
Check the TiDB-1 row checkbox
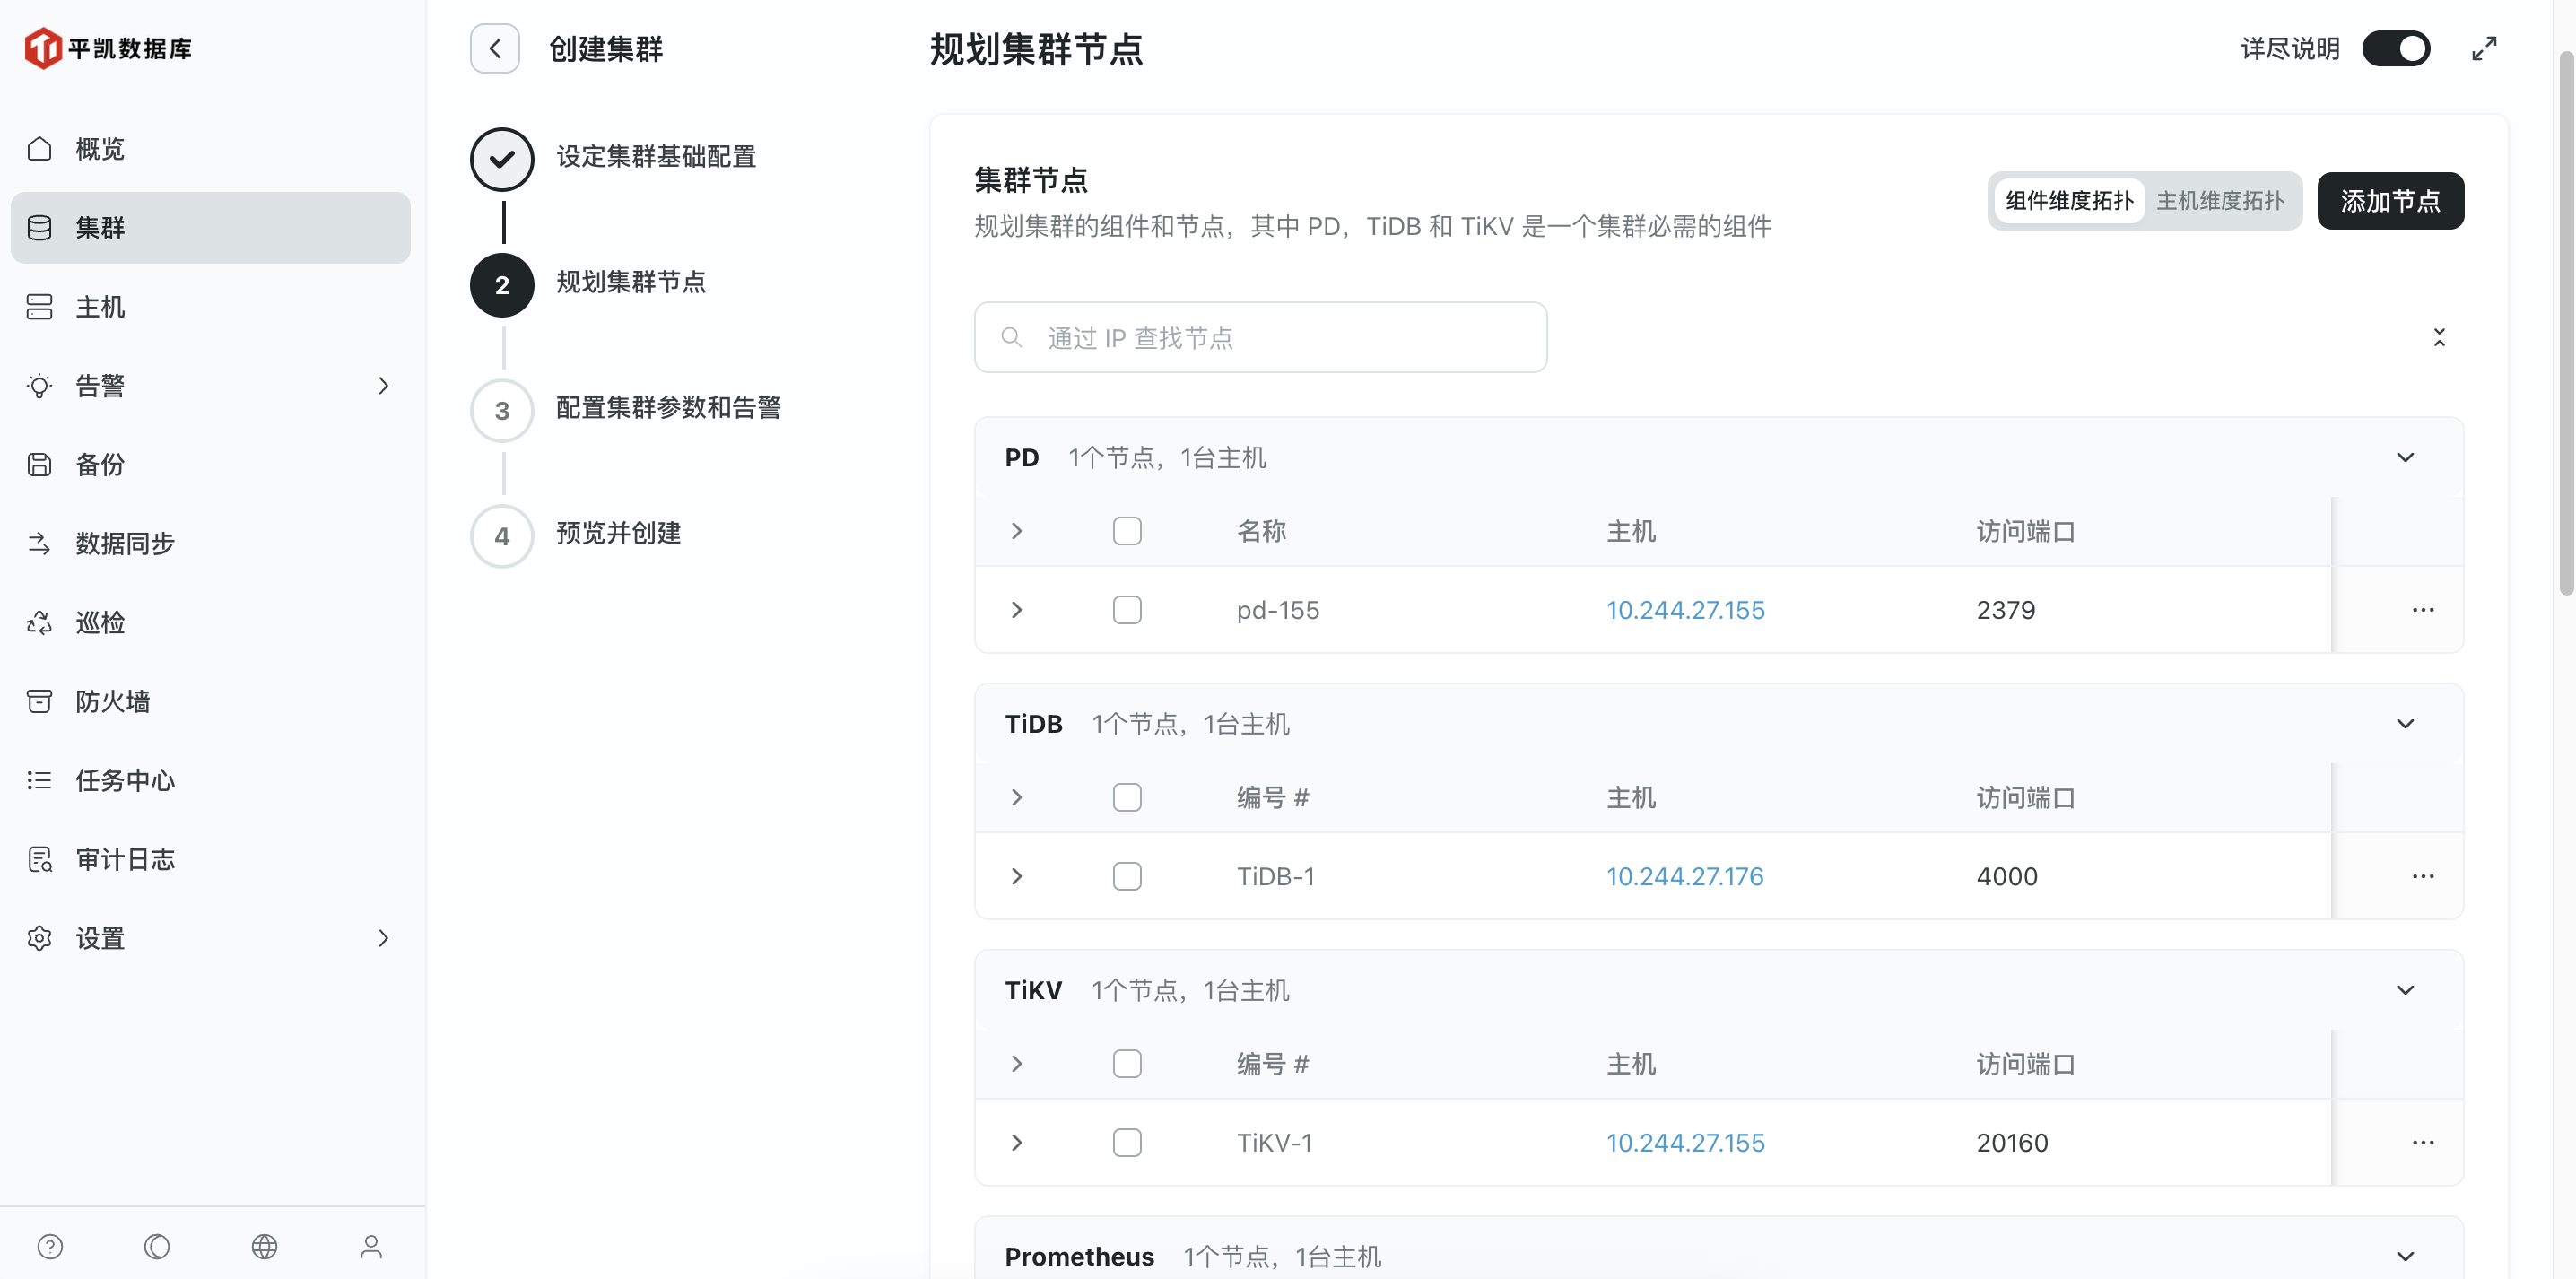tap(1127, 876)
